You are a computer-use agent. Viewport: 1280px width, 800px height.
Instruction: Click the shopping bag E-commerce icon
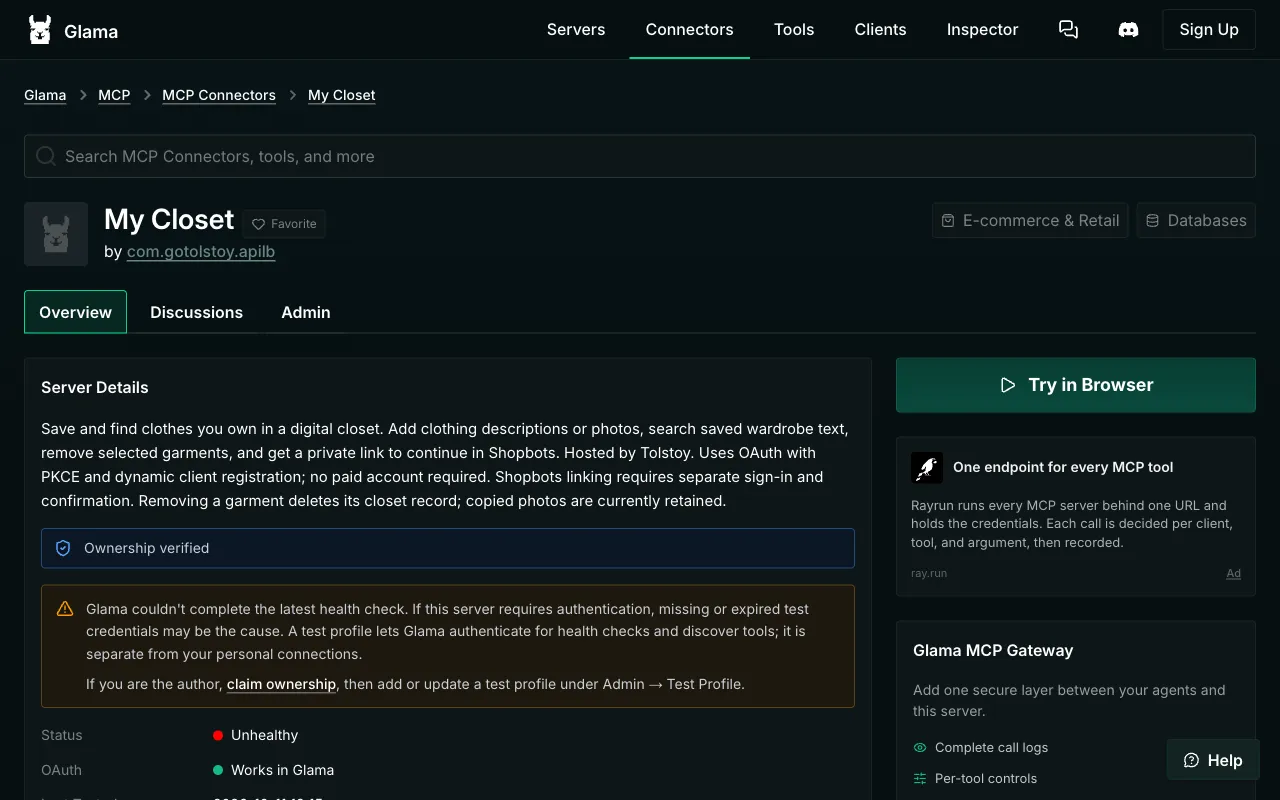(948, 221)
